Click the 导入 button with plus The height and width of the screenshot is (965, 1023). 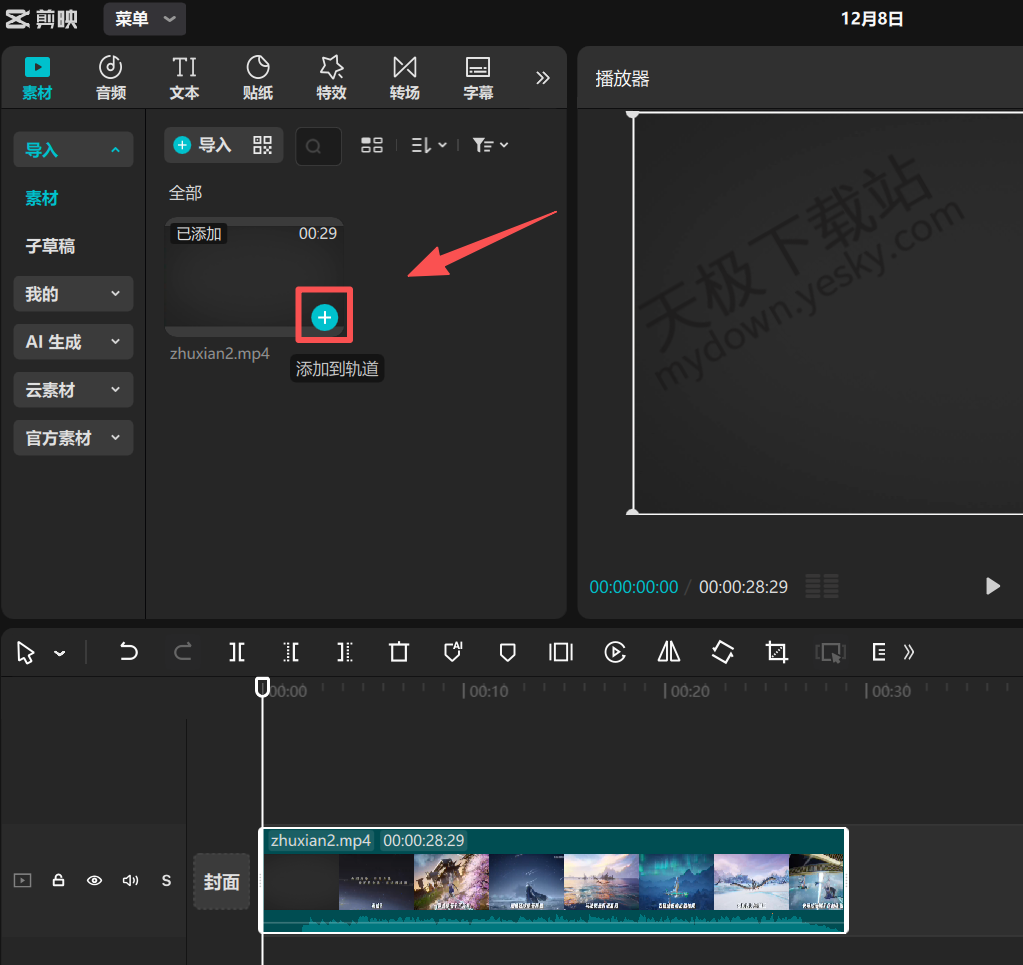pos(203,145)
